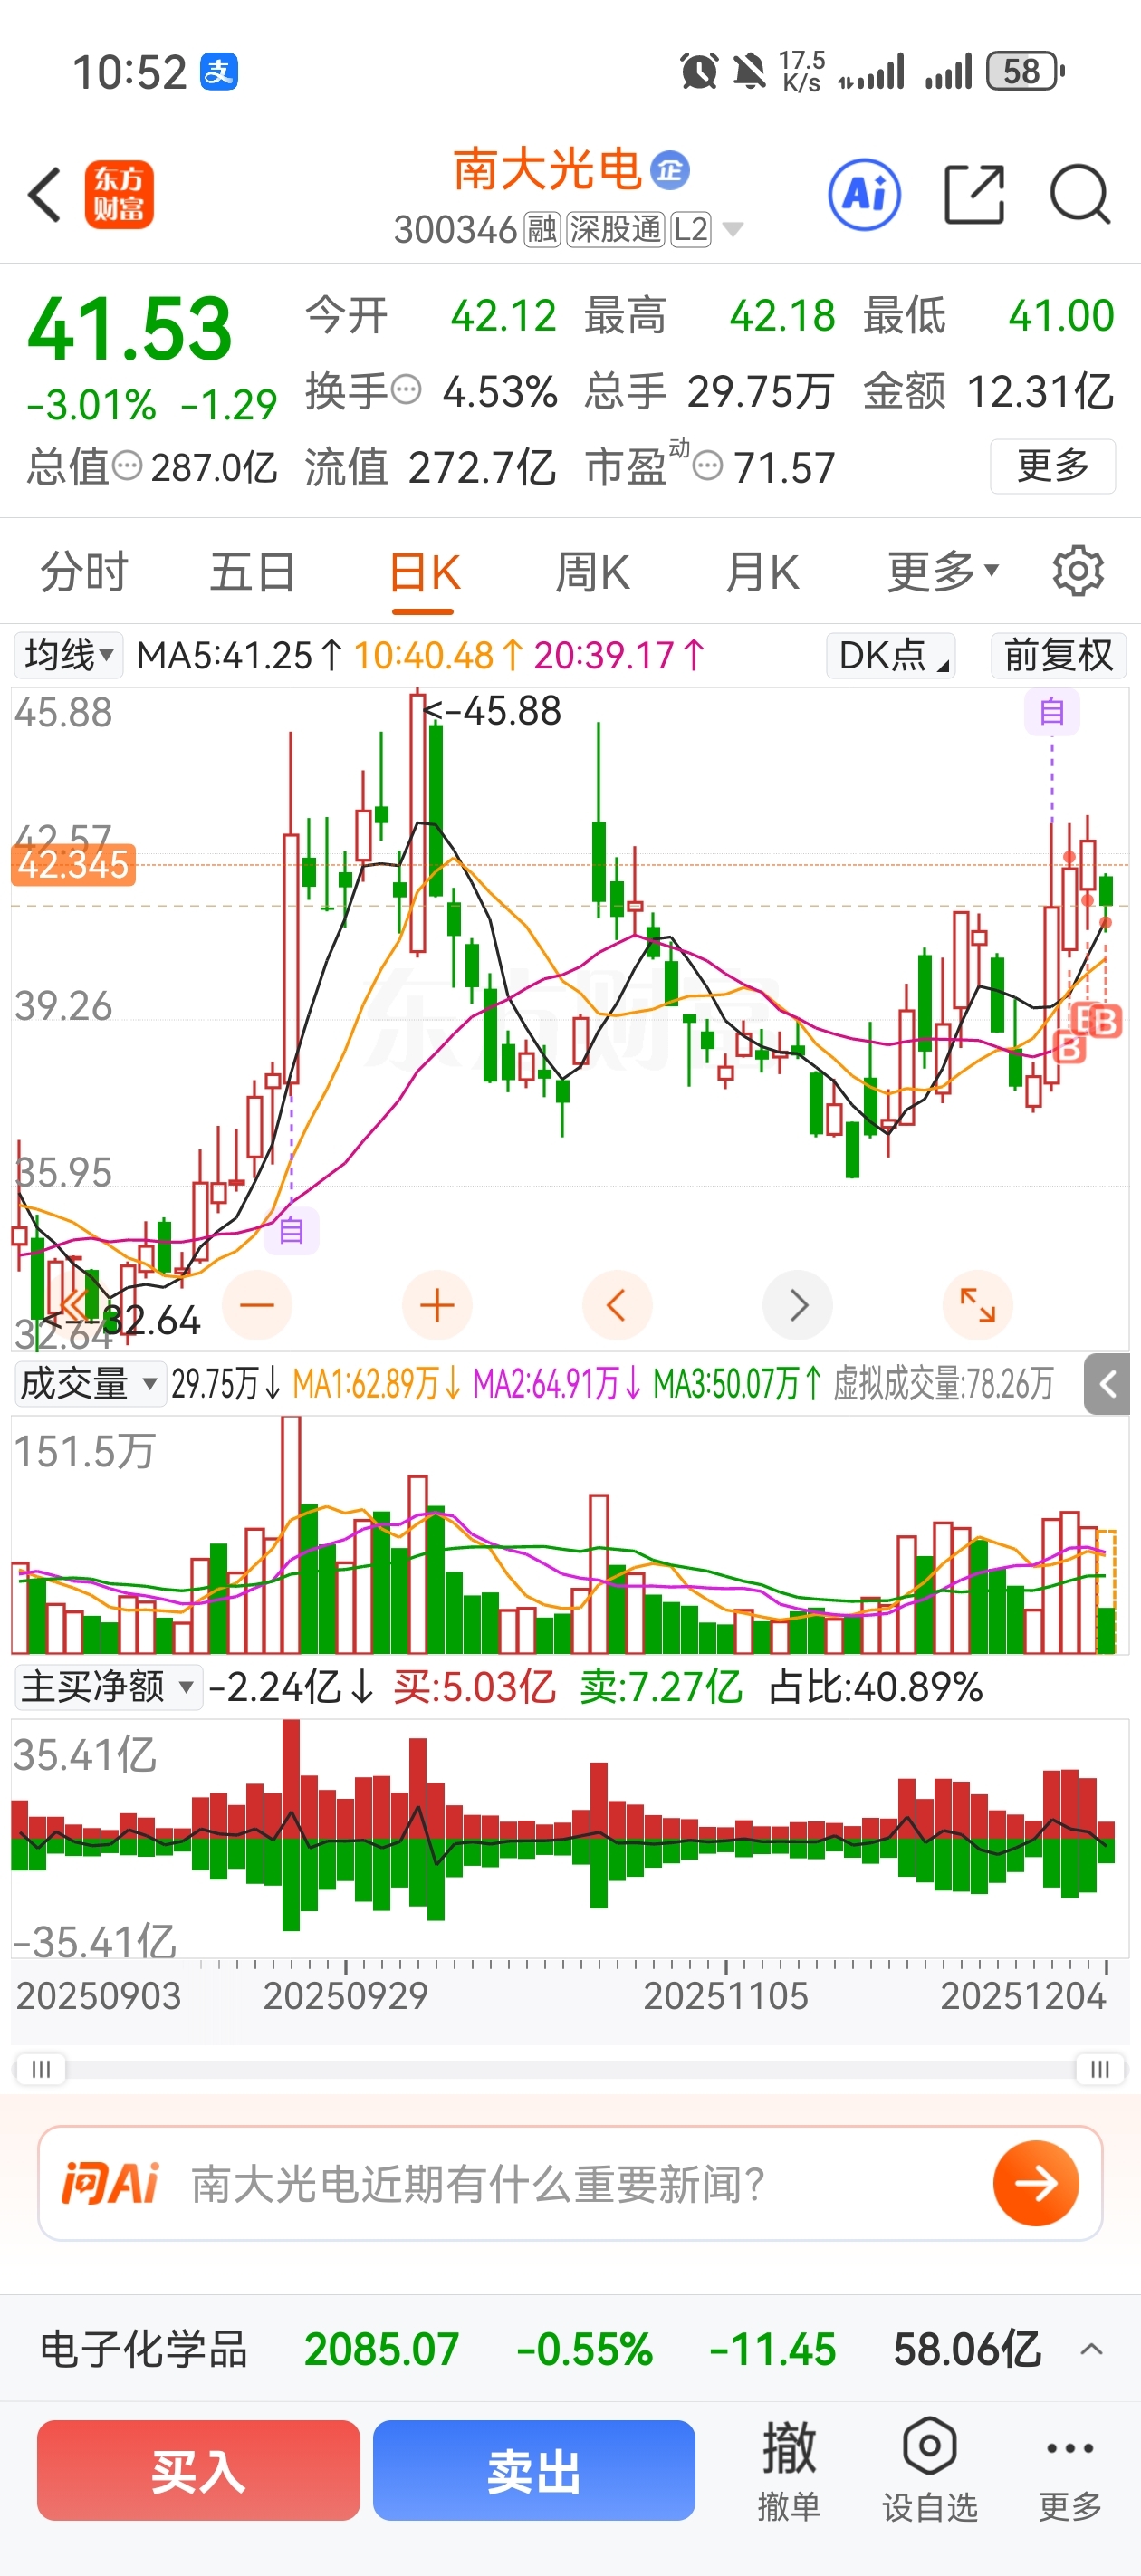The image size is (1141, 2576).
Task: Add to watchlist via 设自选
Action: [x=929, y=2470]
